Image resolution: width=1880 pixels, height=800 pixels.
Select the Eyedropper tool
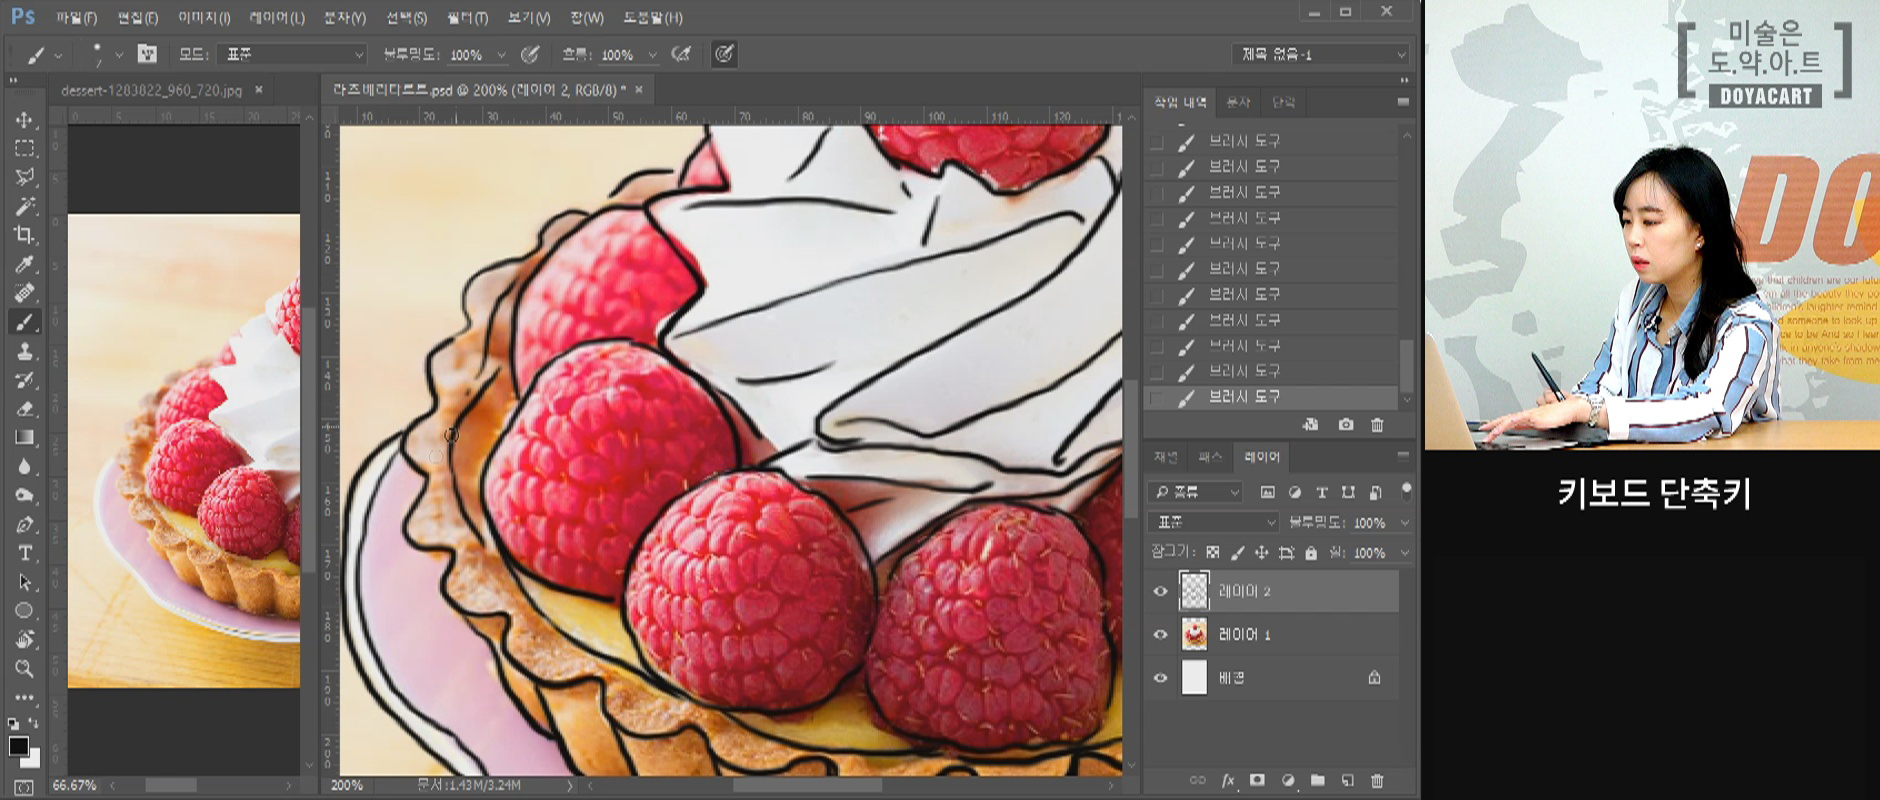click(x=25, y=264)
